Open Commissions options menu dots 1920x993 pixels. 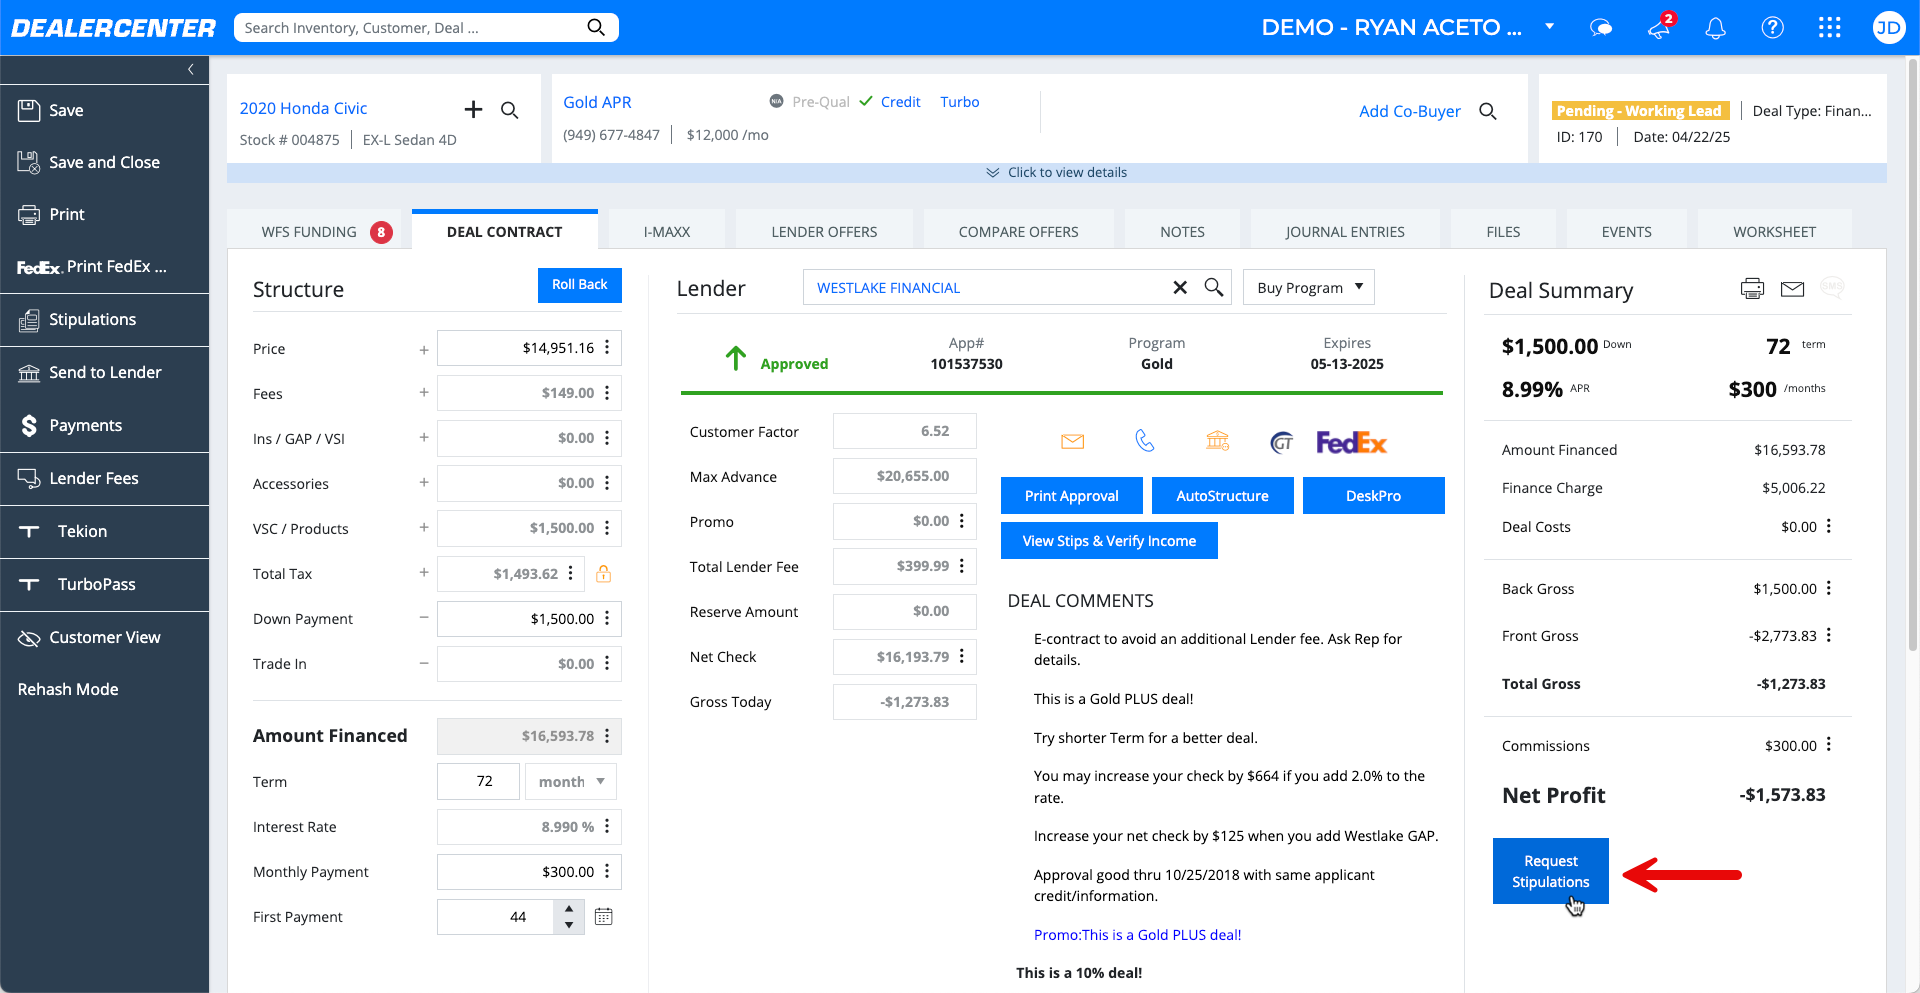(x=1829, y=745)
